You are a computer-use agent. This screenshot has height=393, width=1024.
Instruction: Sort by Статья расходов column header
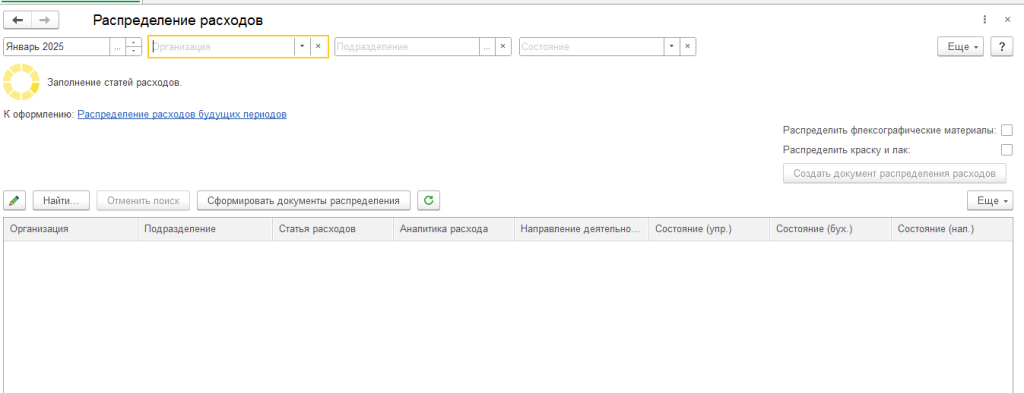(x=333, y=229)
